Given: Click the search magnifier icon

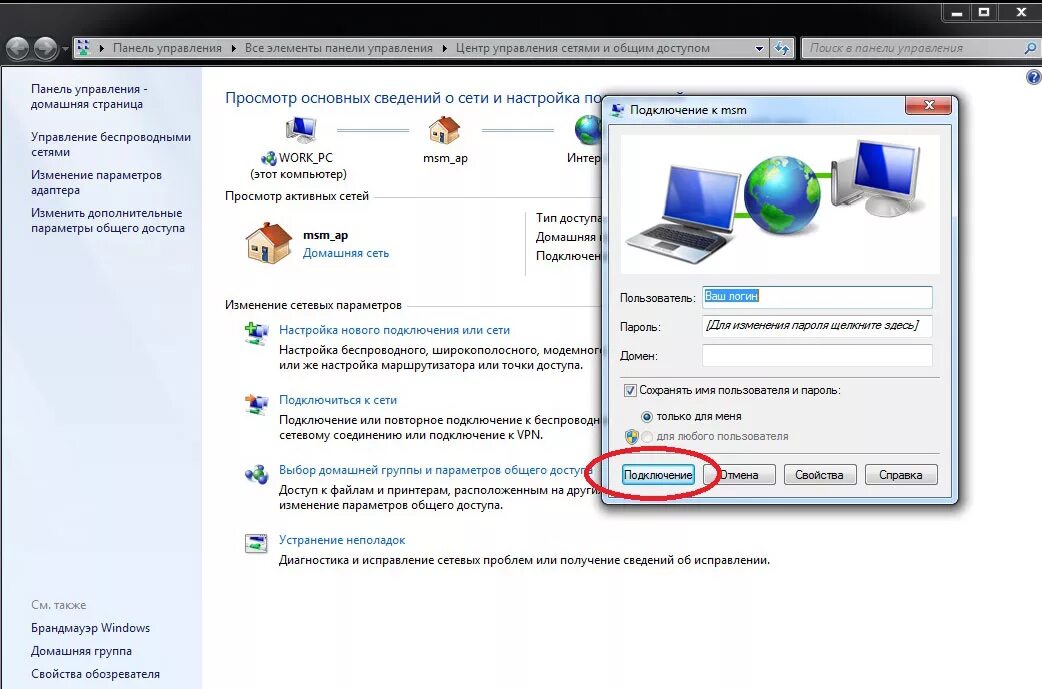Looking at the screenshot, I should (x=1029, y=48).
